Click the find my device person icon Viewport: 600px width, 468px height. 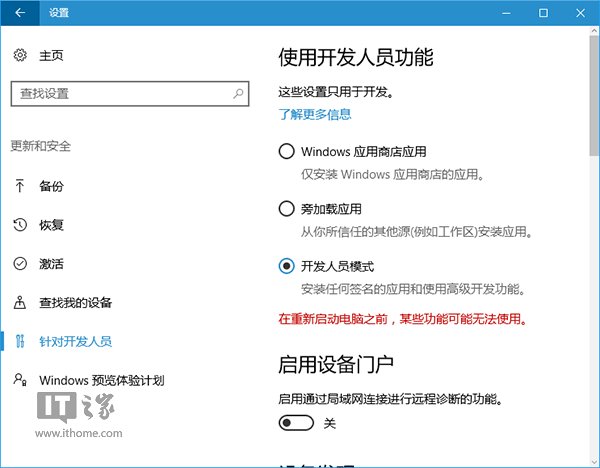tap(20, 302)
